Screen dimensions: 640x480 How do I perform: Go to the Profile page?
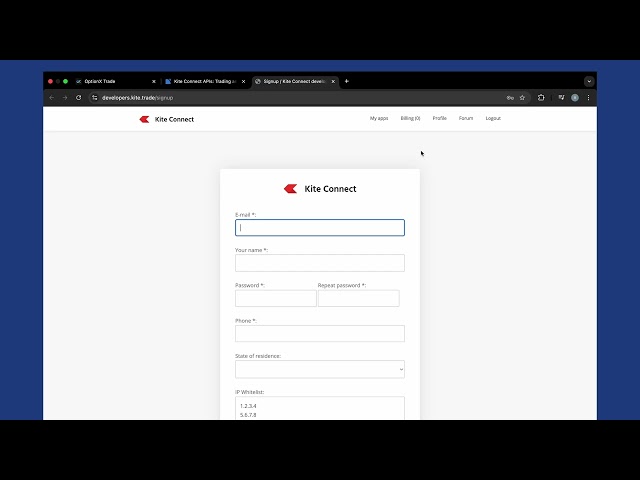(440, 118)
